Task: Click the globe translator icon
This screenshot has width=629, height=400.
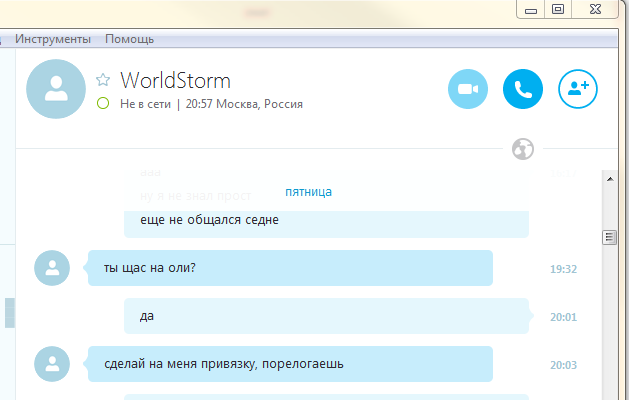Action: [523, 149]
